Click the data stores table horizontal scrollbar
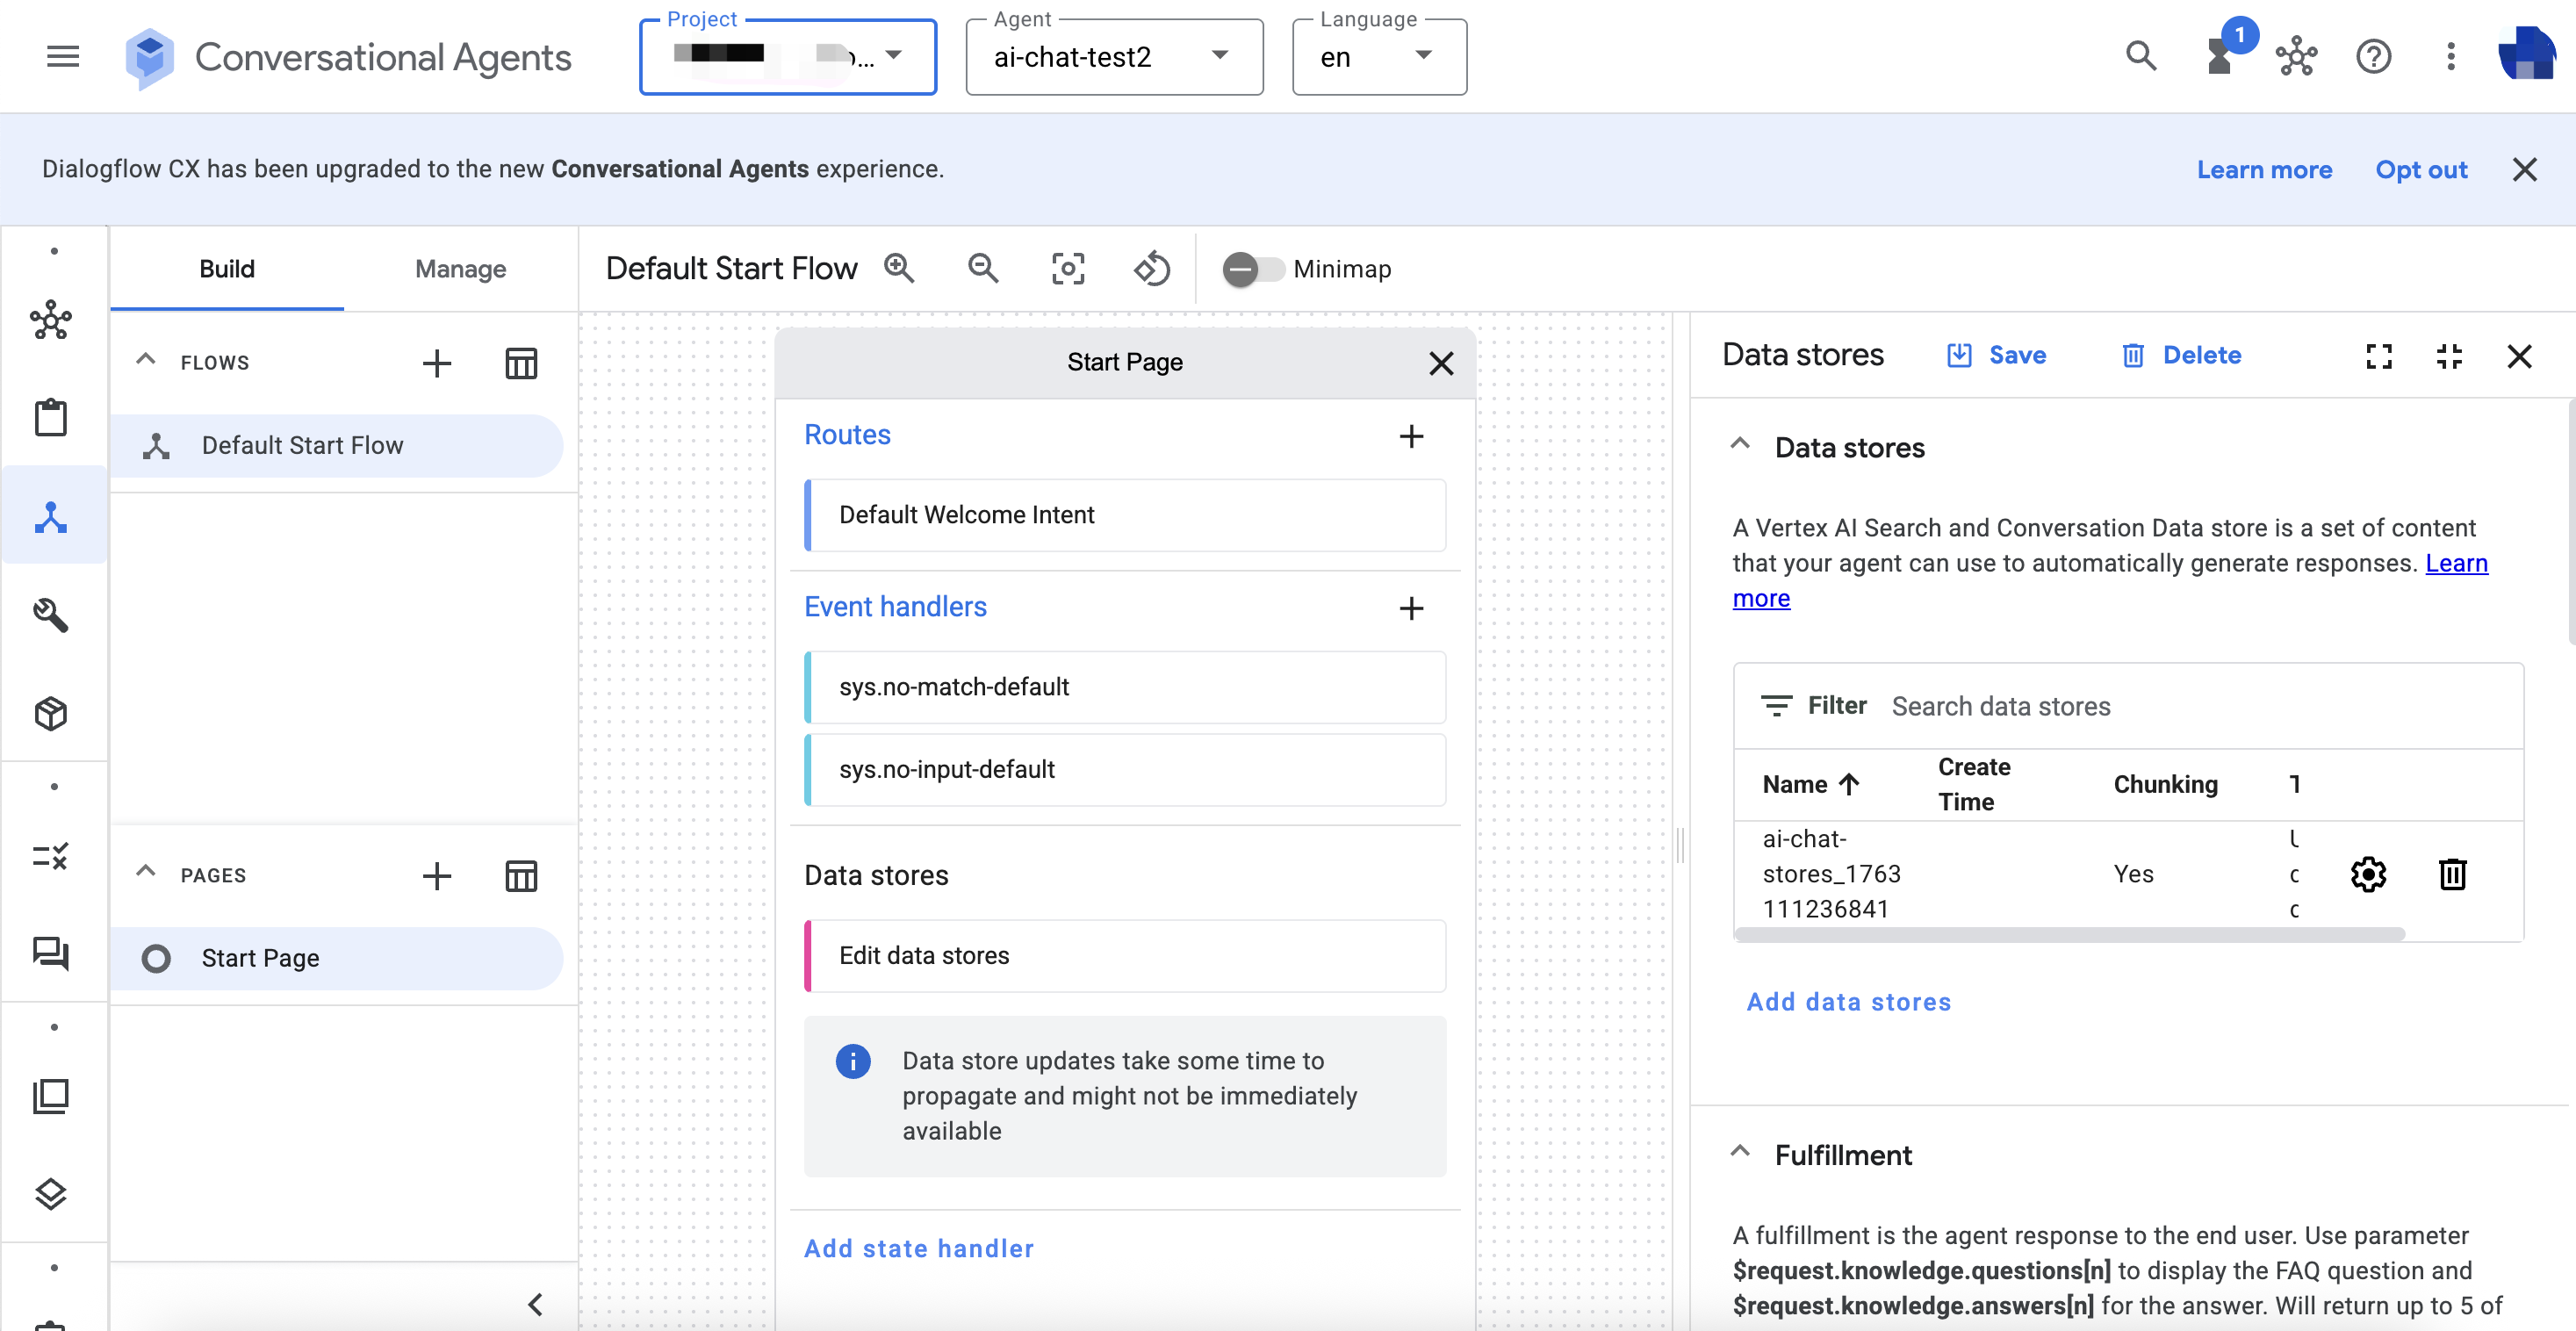Viewport: 2576px width, 1331px height. point(2070,934)
